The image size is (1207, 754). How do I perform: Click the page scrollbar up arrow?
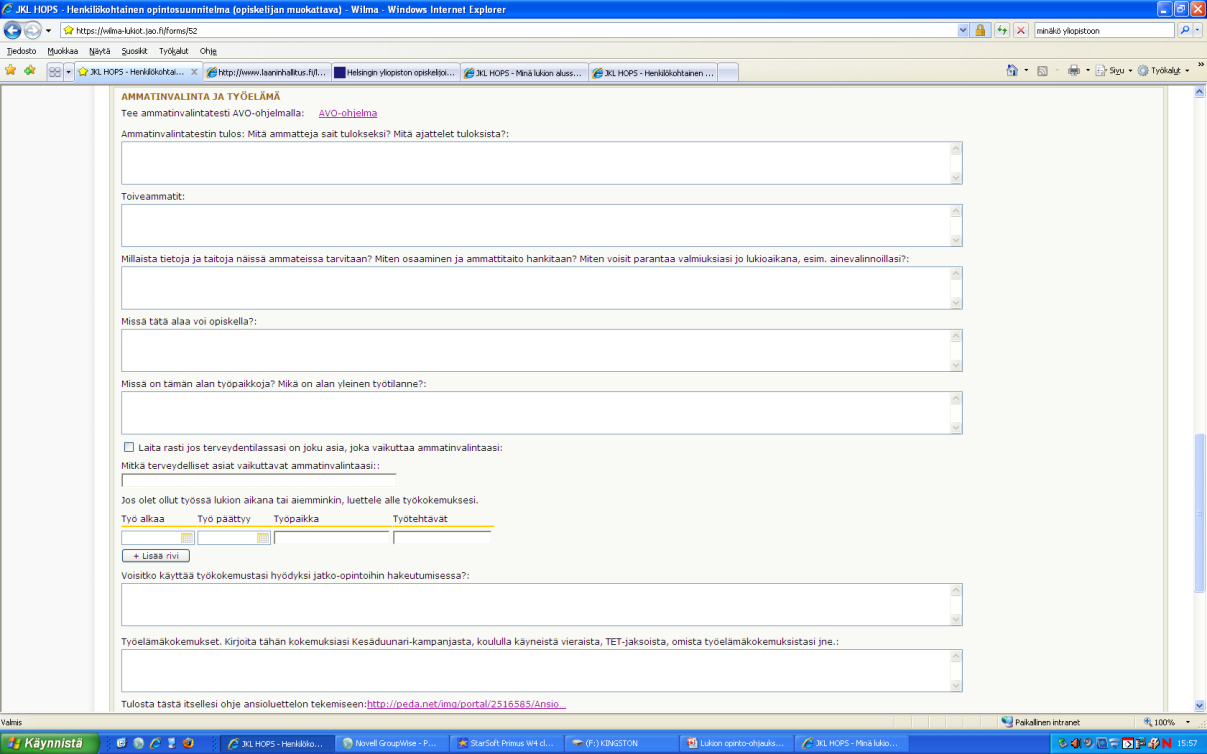(x=1199, y=92)
